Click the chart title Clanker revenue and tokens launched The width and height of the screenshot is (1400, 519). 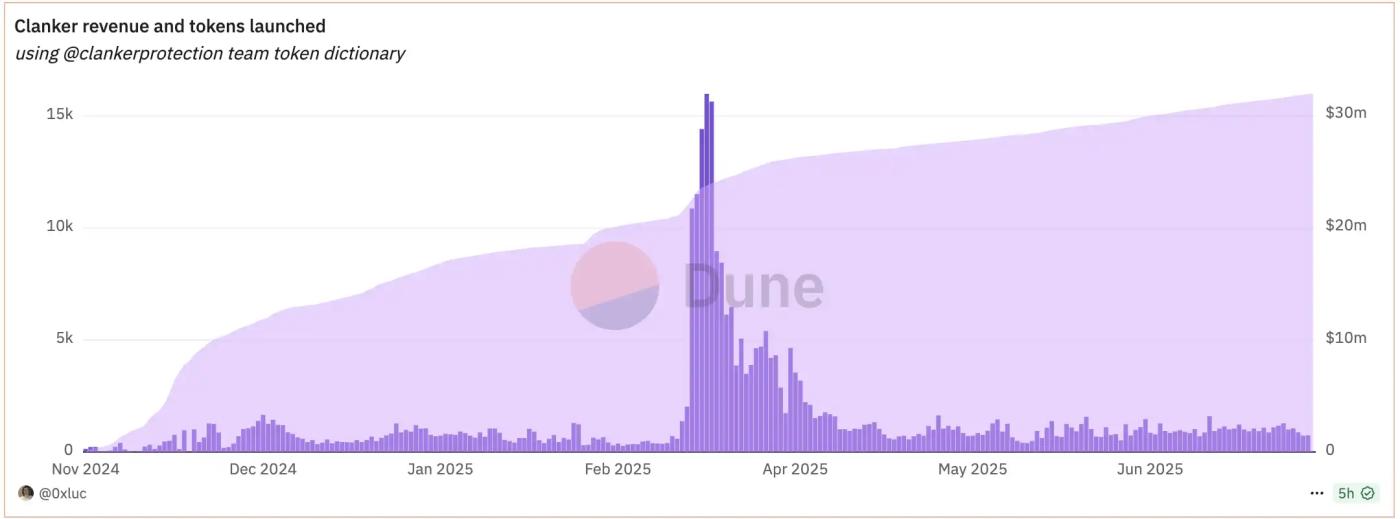pos(170,26)
